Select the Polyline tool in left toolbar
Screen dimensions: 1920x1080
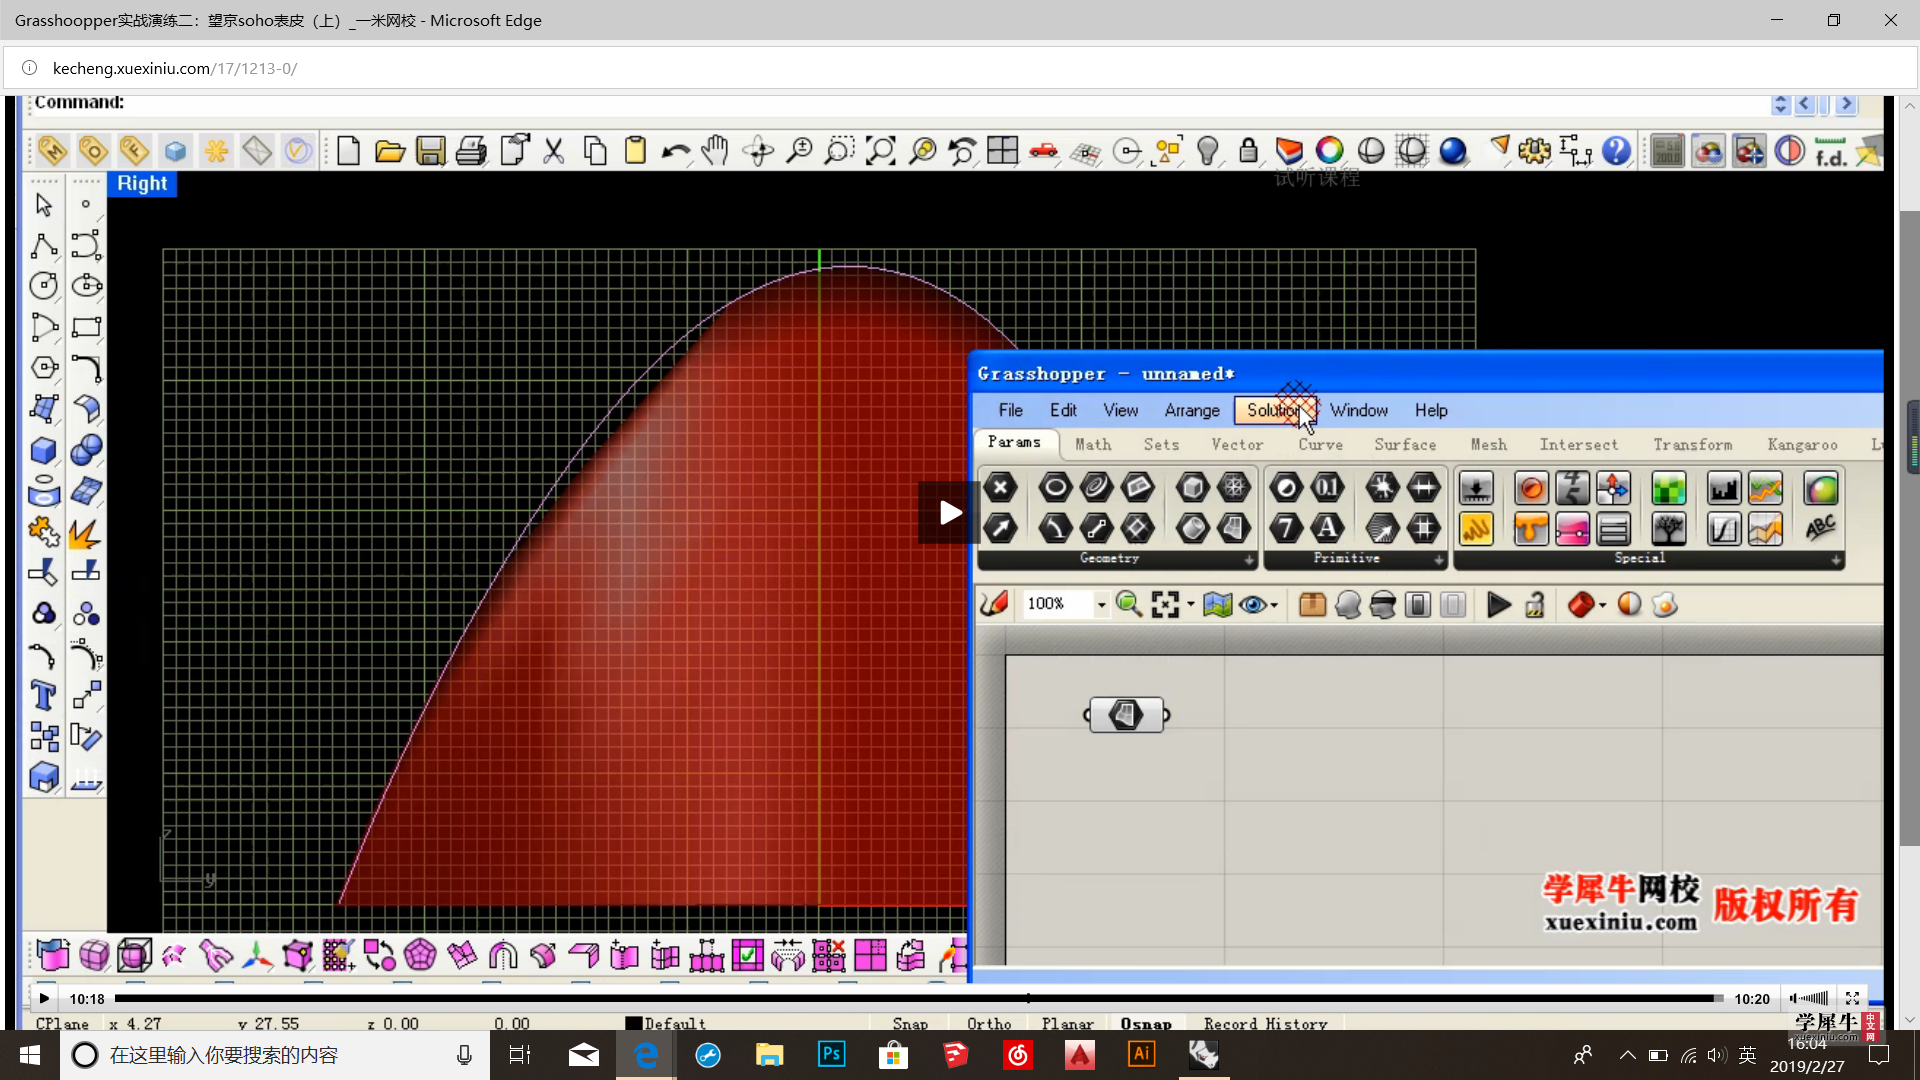tap(44, 245)
